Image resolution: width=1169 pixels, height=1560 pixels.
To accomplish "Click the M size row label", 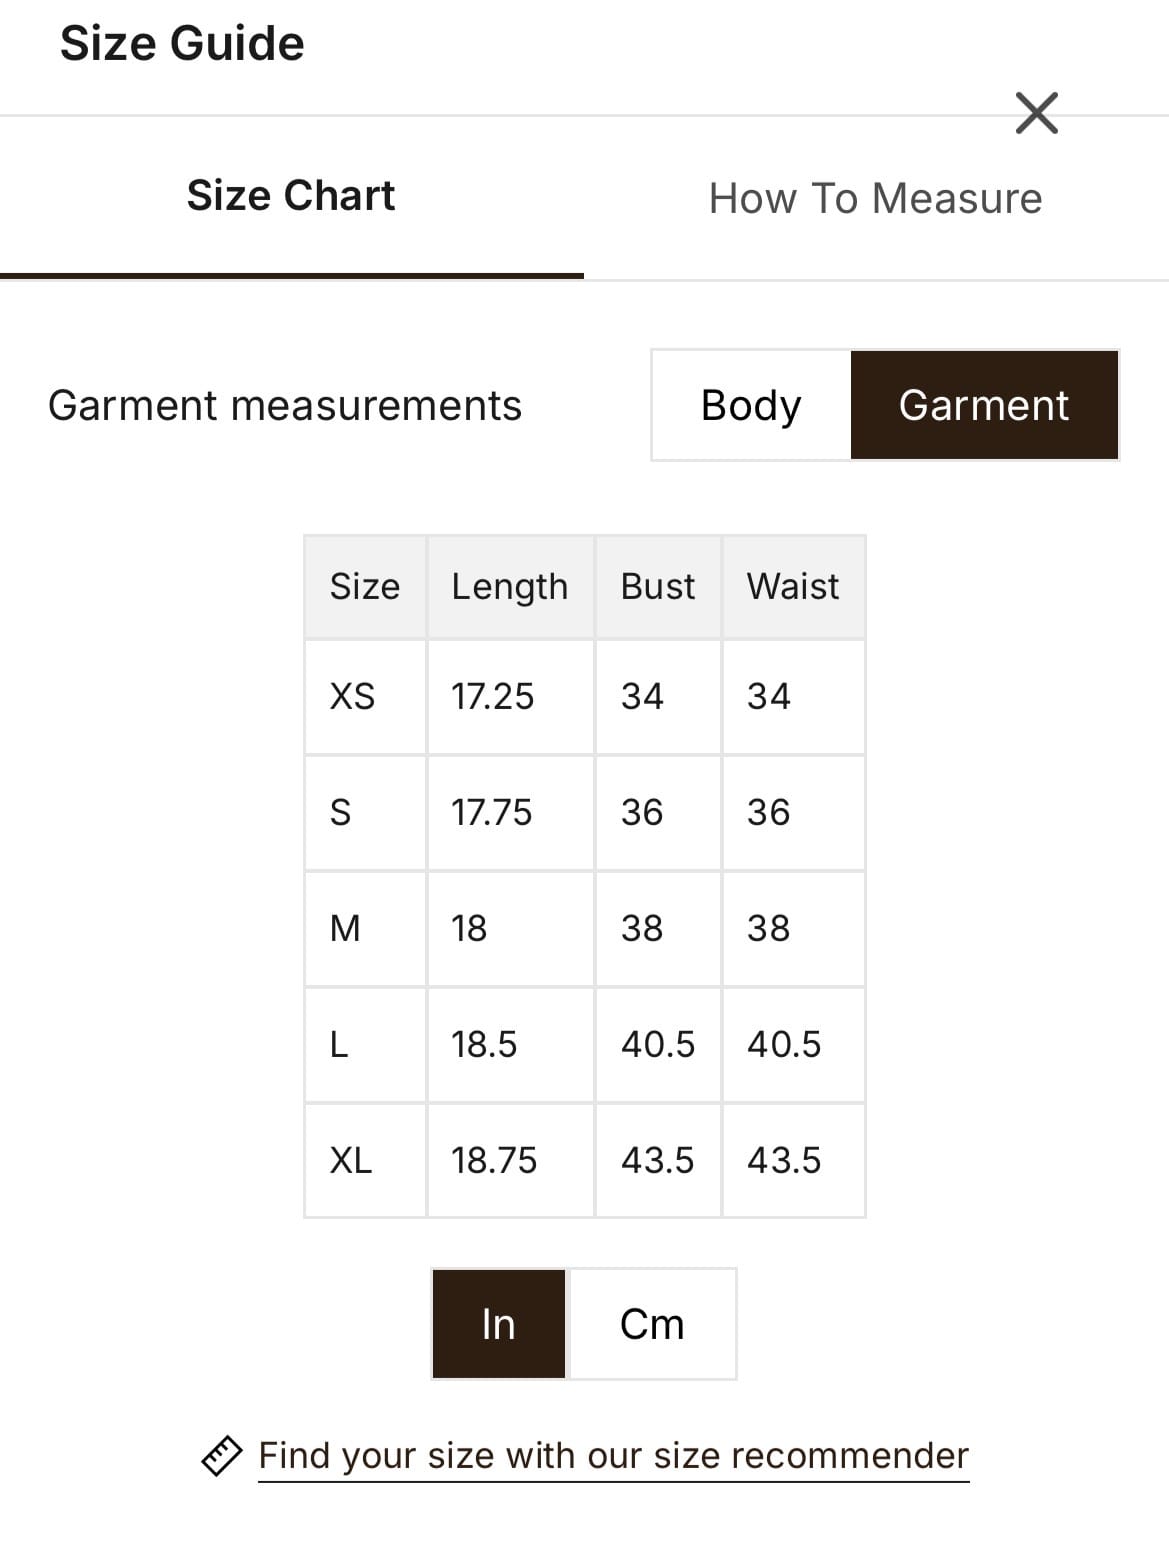I will tap(345, 928).
